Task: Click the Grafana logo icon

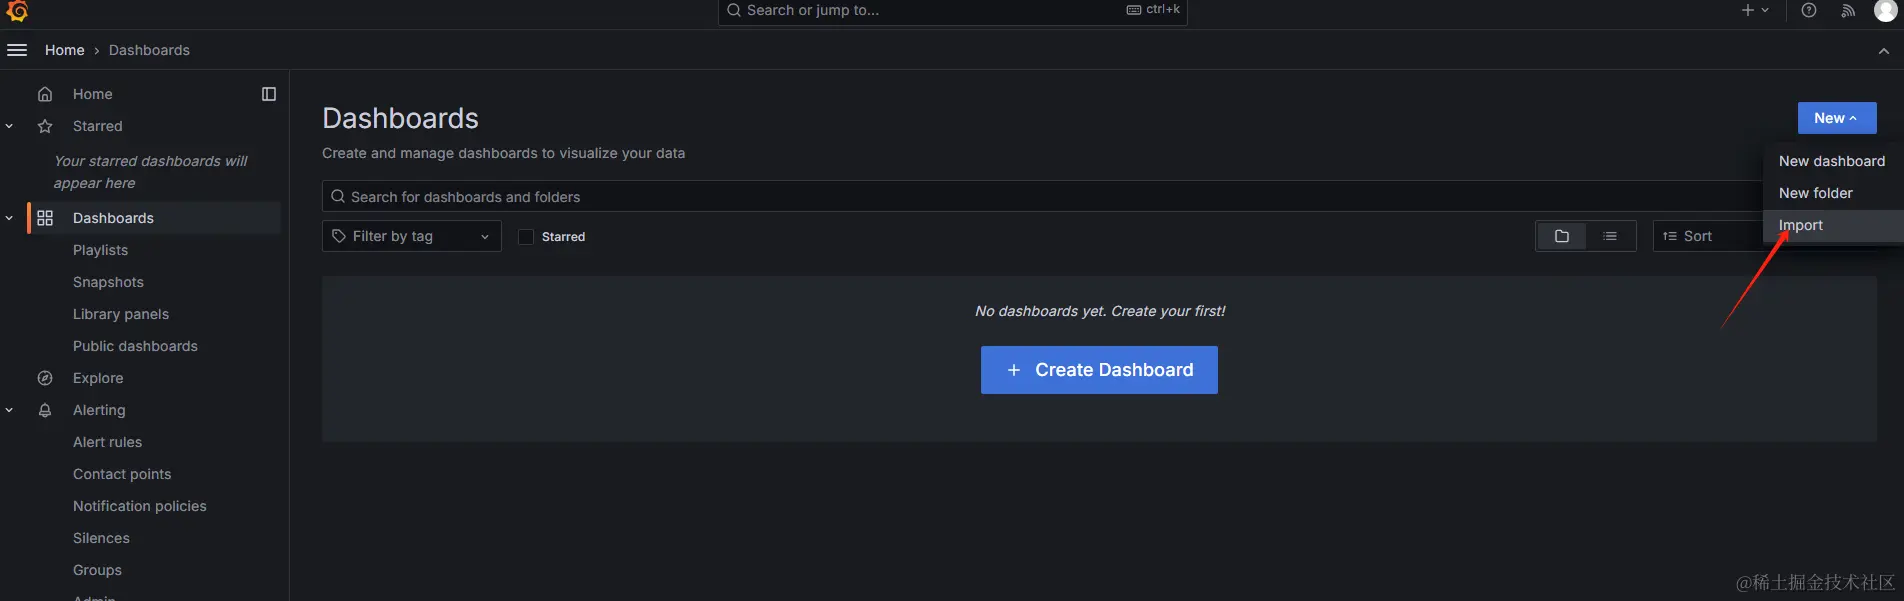Action: 17,10
